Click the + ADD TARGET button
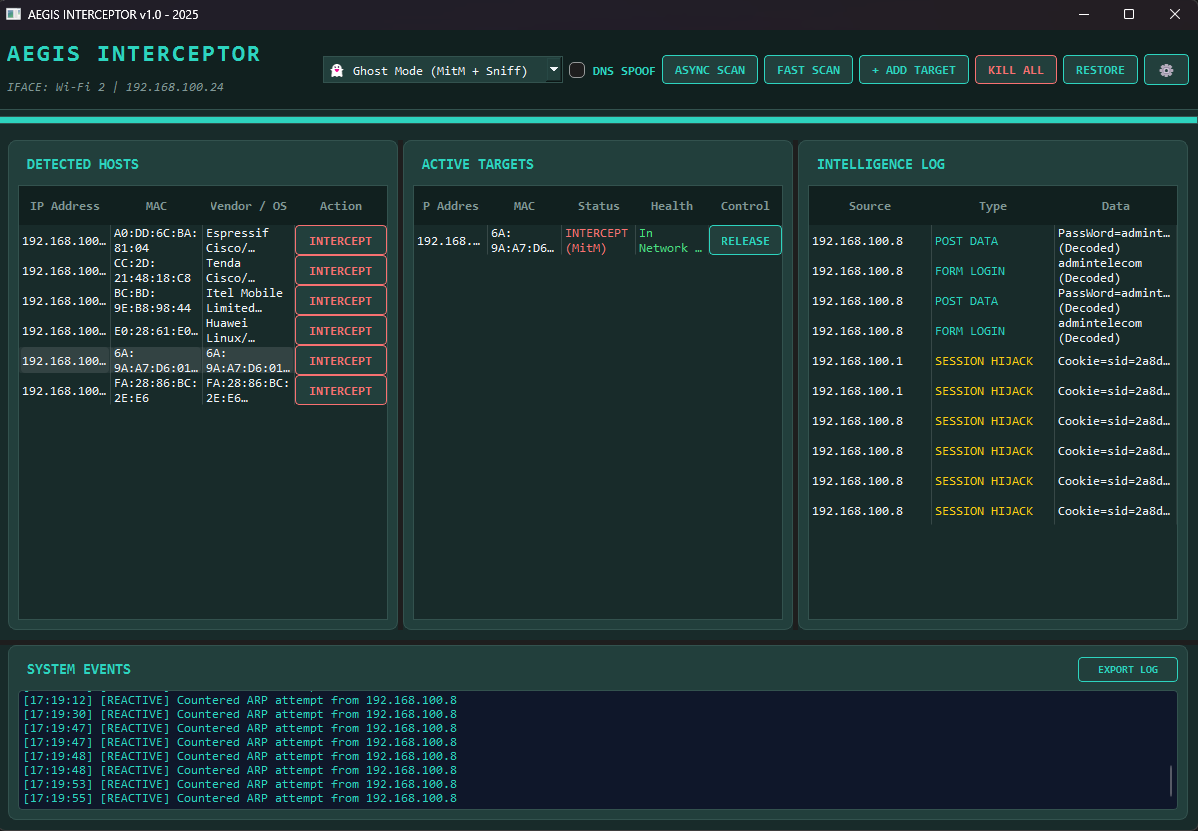The image size is (1198, 831). click(913, 70)
